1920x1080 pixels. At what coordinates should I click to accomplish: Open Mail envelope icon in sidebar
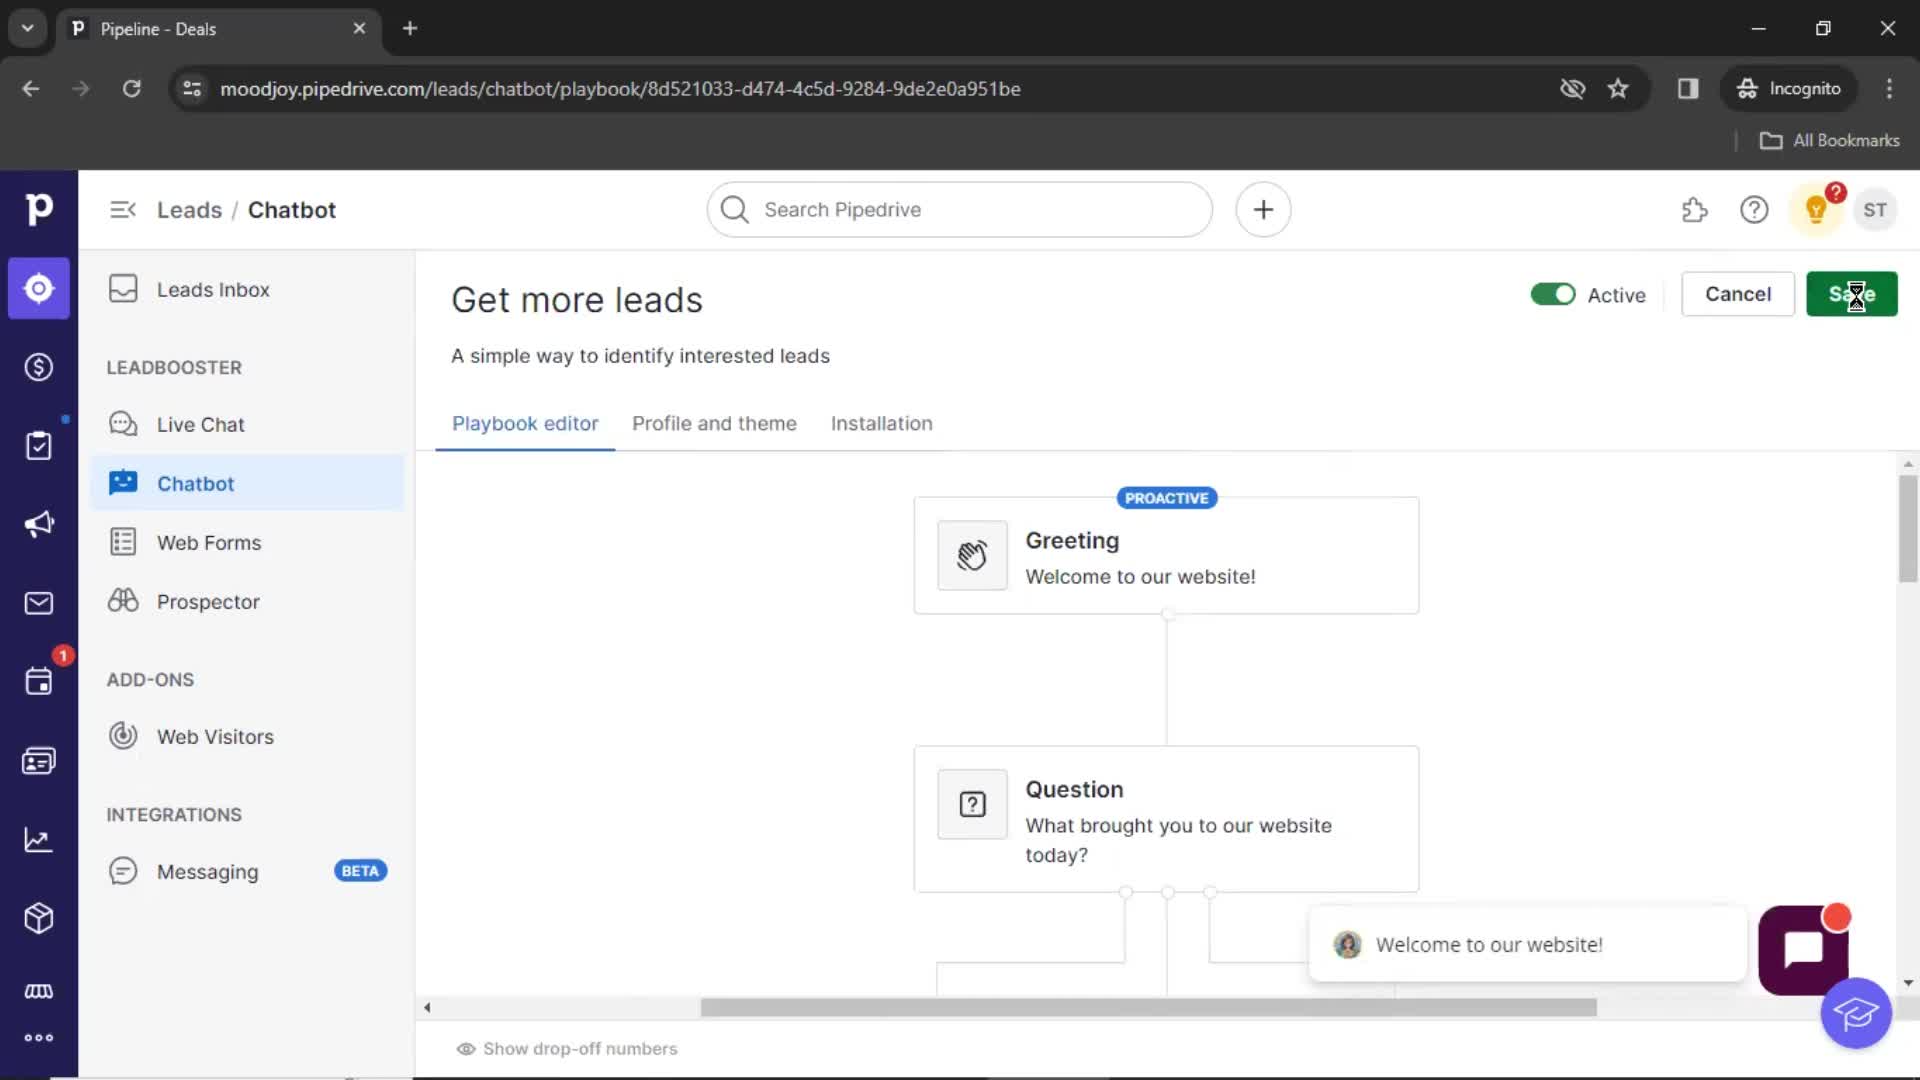coord(38,603)
